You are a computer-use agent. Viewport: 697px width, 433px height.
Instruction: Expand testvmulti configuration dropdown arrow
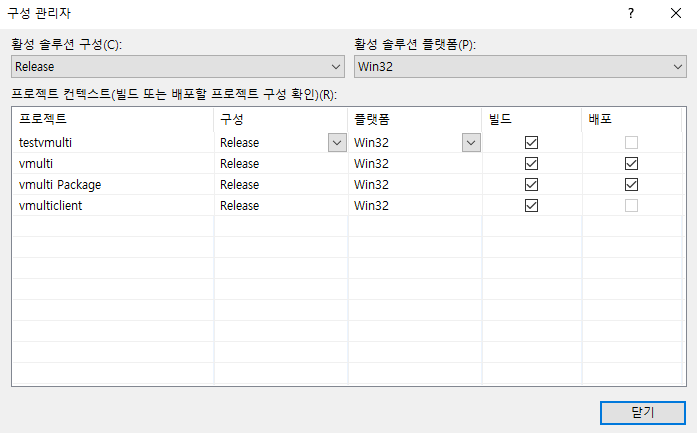click(336, 142)
